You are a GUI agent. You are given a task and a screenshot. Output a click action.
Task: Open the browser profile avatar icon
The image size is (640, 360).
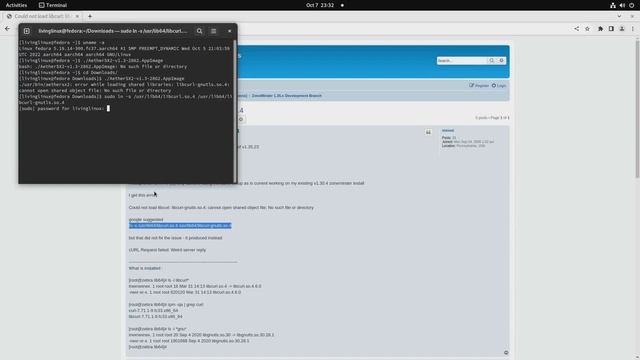click(622, 29)
